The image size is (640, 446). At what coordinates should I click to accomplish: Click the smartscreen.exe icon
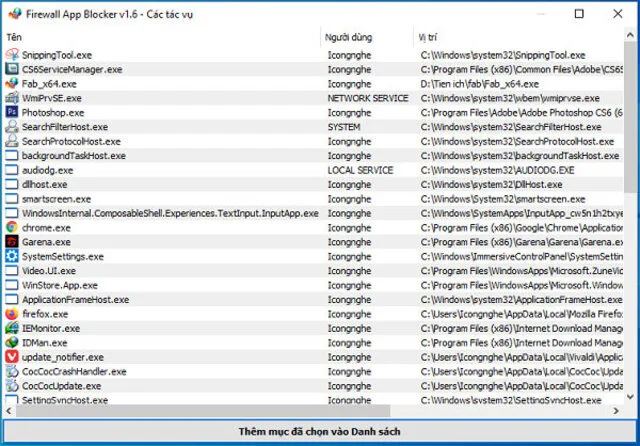pyautogui.click(x=12, y=199)
